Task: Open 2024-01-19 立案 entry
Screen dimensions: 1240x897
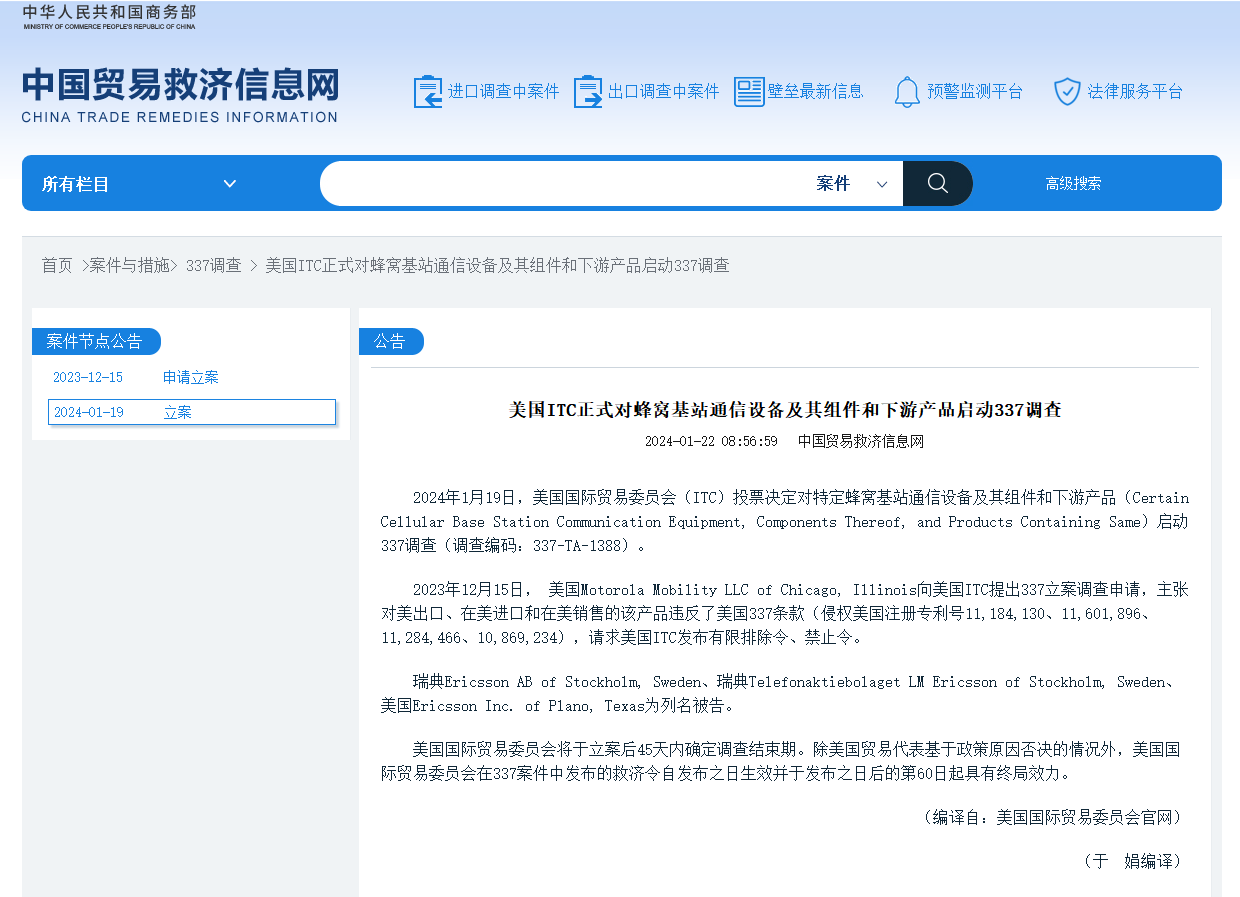Action: coord(192,412)
